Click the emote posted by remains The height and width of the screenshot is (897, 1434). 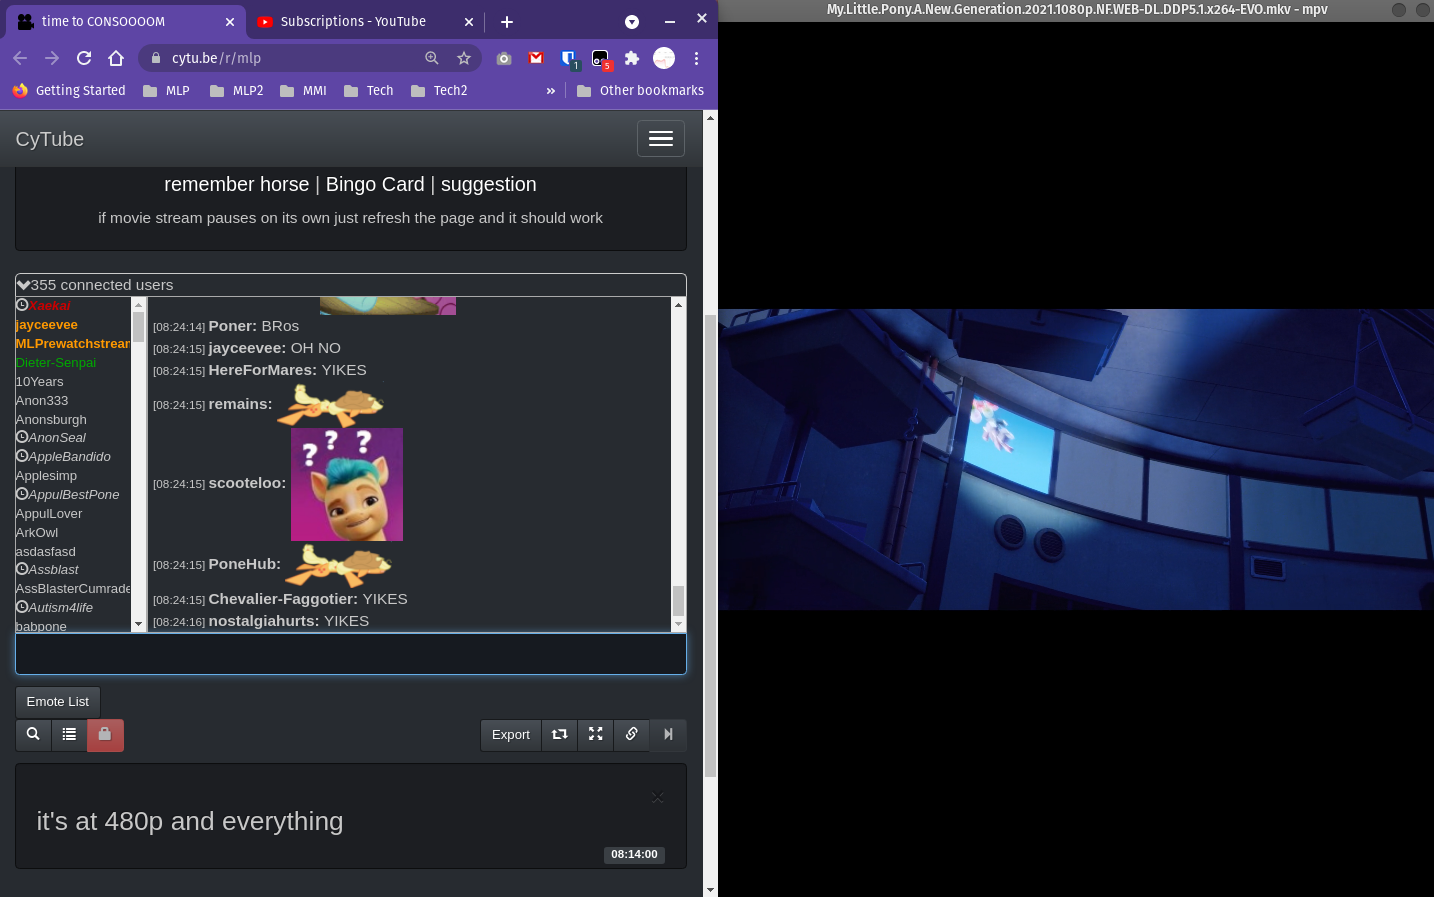coord(330,404)
